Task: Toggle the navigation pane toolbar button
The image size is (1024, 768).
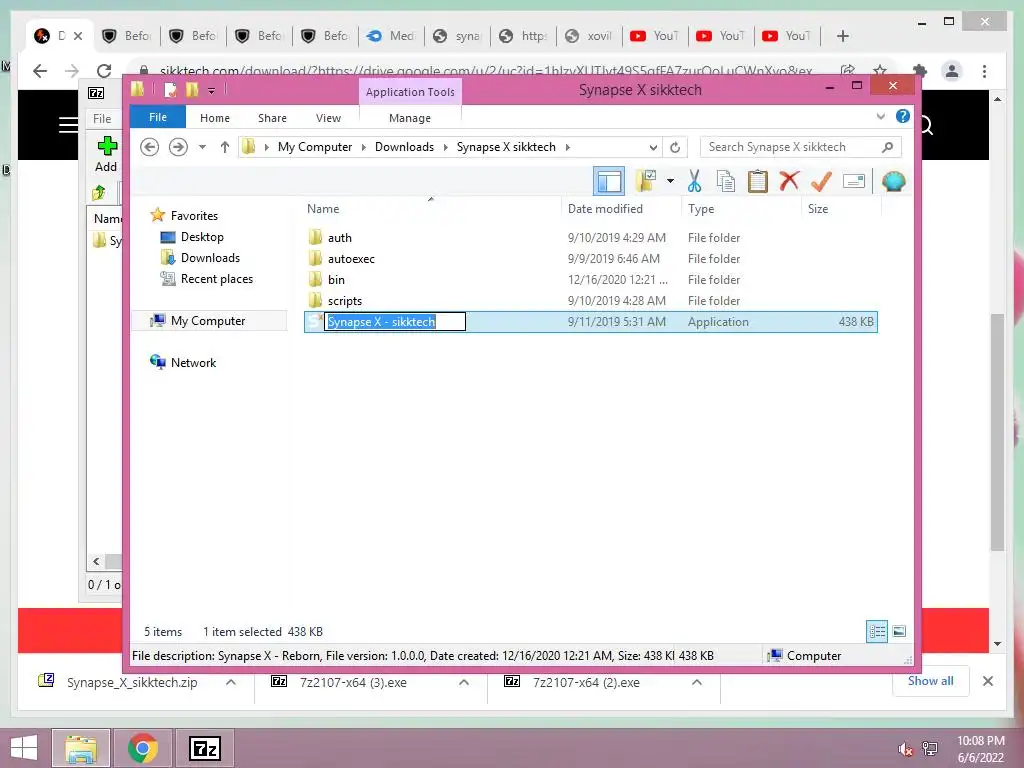Action: click(609, 181)
